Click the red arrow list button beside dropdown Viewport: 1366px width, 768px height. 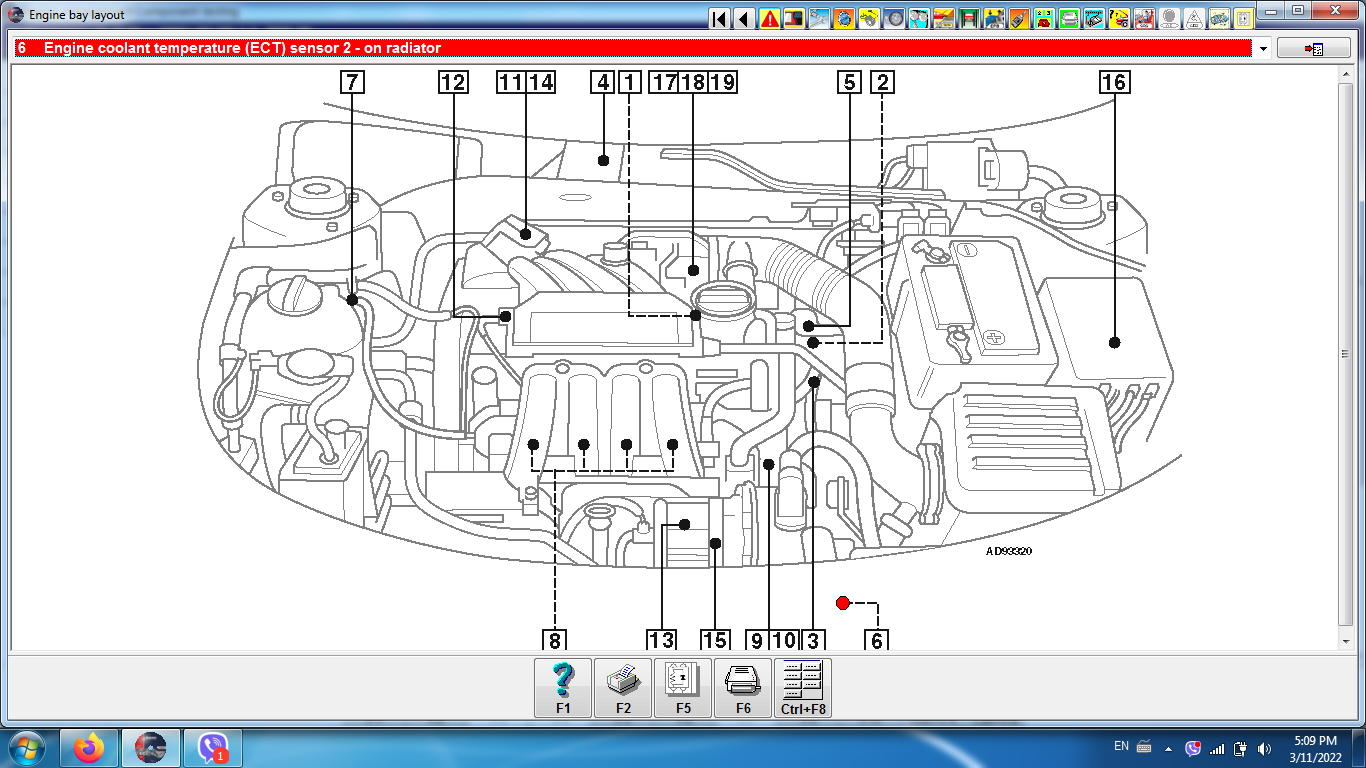click(x=1313, y=48)
